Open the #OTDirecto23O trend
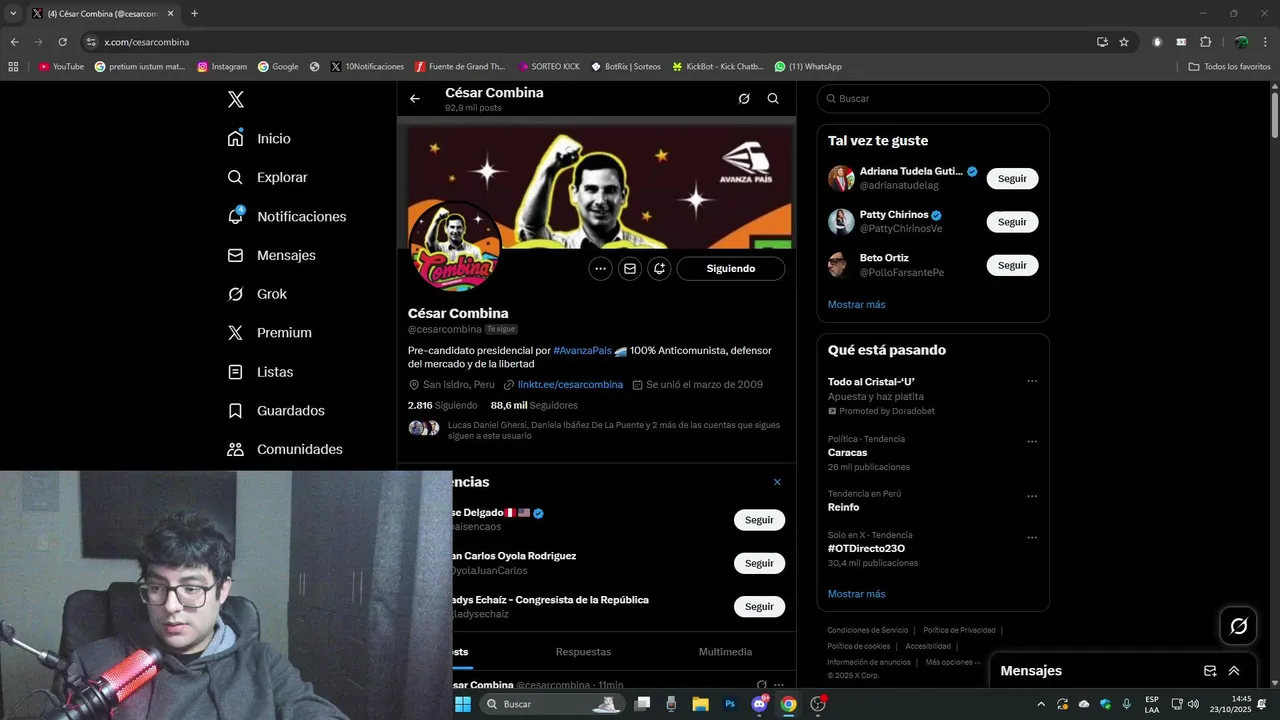The image size is (1280, 720). click(x=866, y=548)
